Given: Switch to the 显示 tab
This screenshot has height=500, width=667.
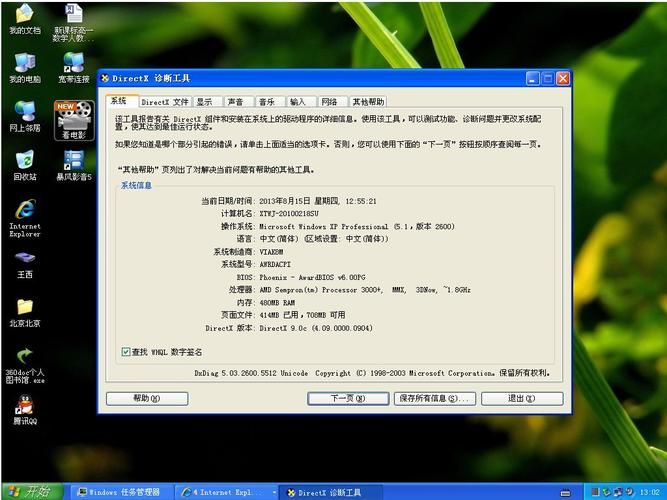Looking at the screenshot, I should coord(208,102).
